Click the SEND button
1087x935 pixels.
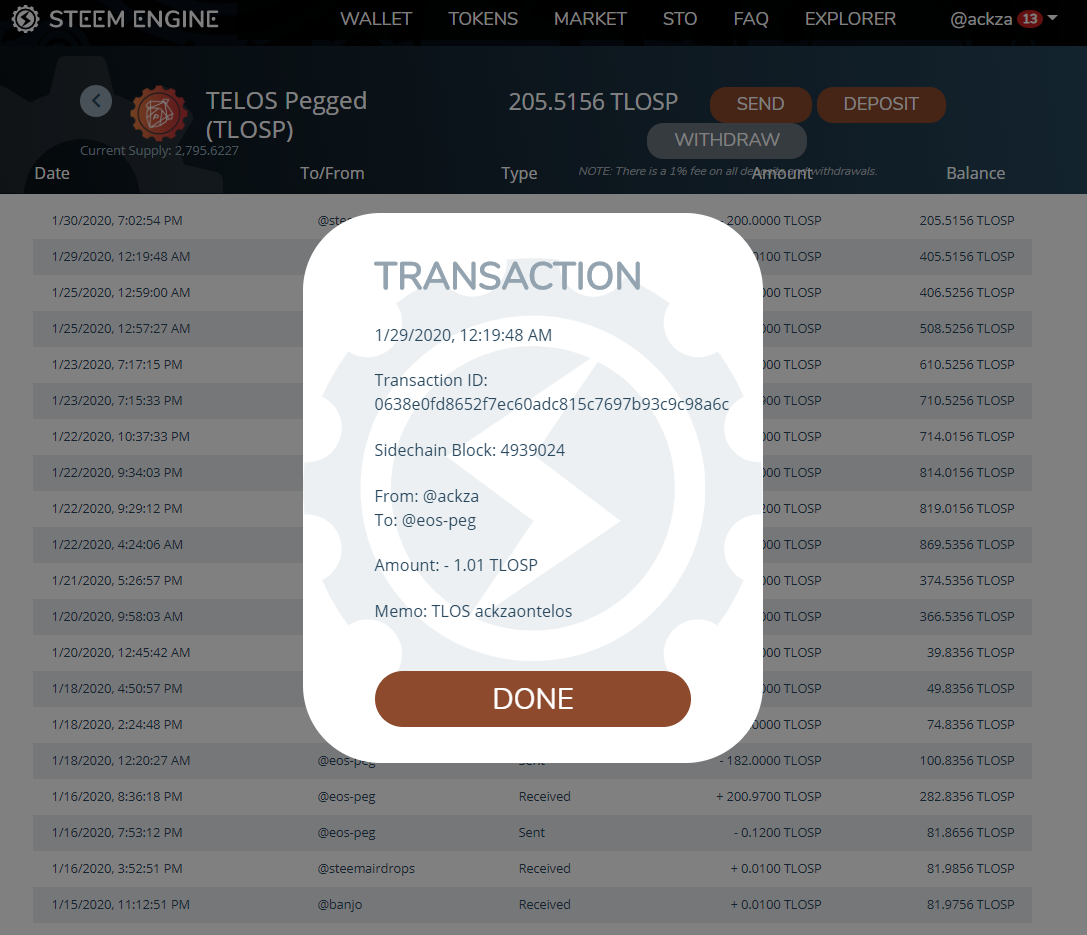pyautogui.click(x=760, y=104)
